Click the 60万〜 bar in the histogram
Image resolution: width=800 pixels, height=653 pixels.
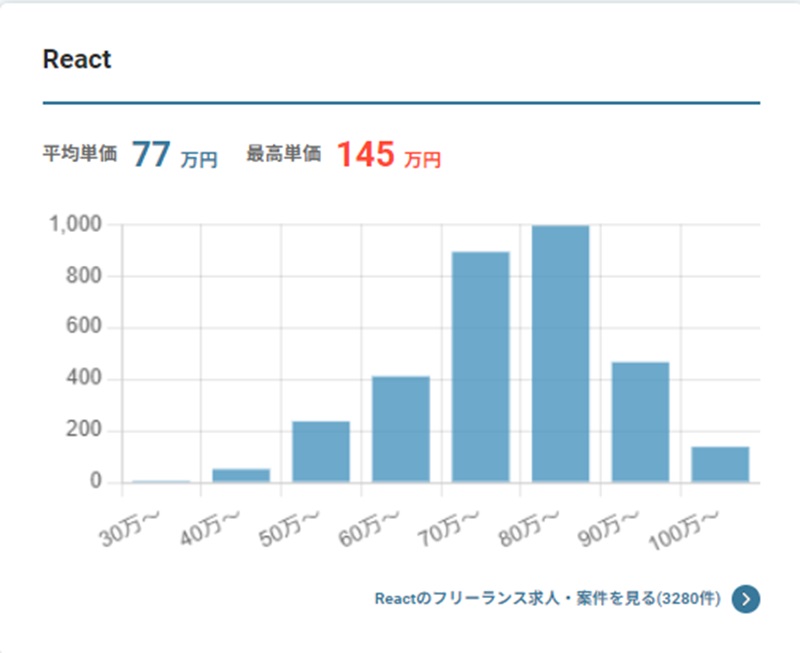tap(401, 429)
